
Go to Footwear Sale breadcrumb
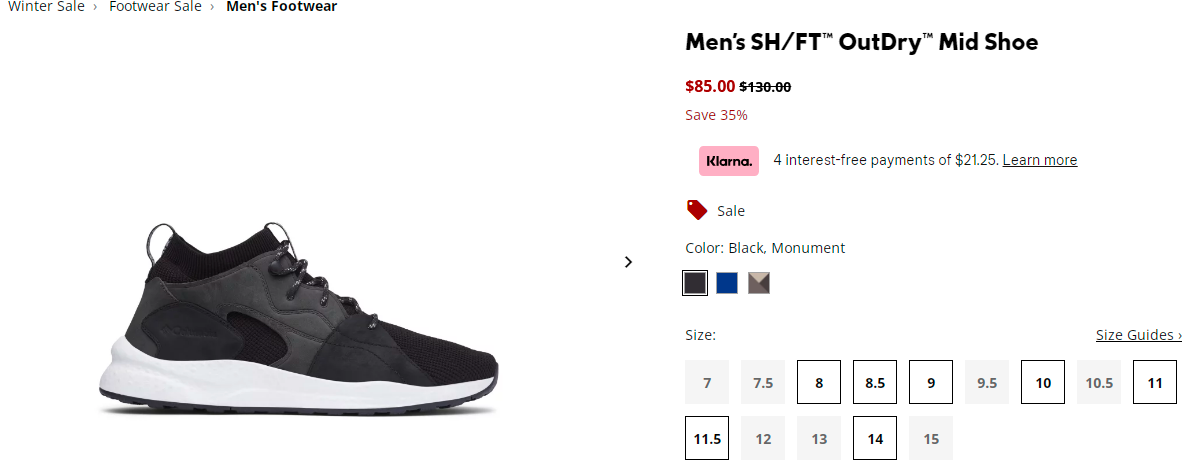click(156, 7)
